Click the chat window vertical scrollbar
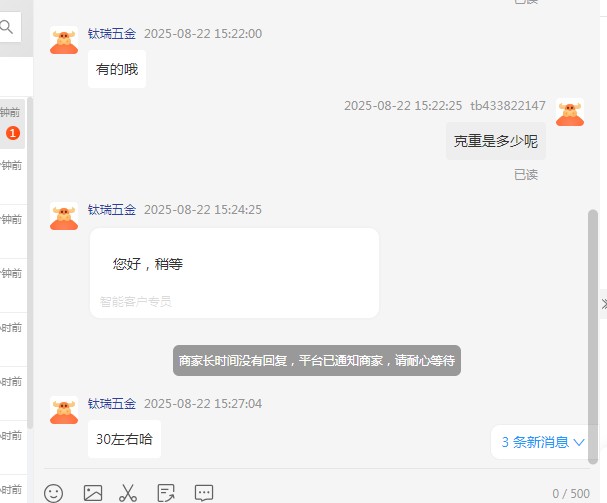 point(593,336)
